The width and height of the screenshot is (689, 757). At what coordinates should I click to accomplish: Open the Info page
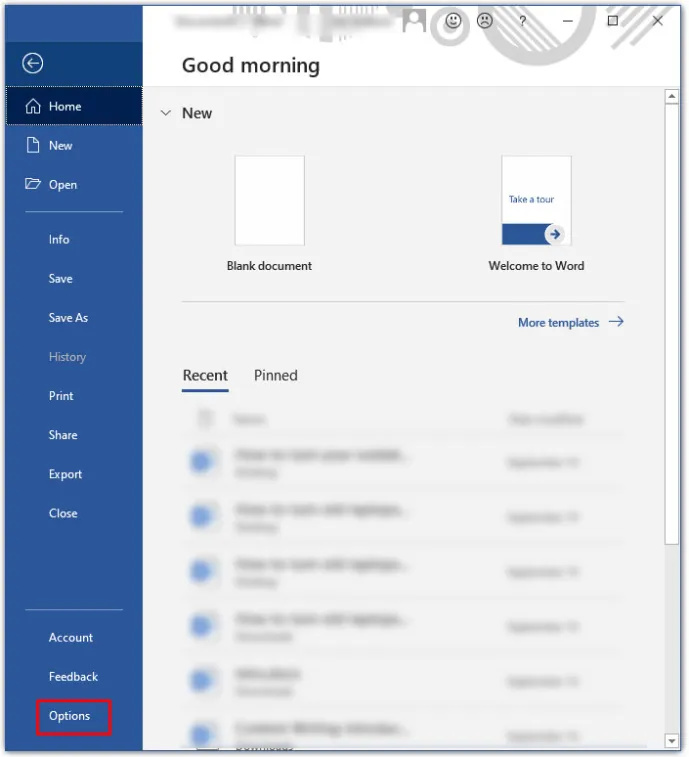74,239
